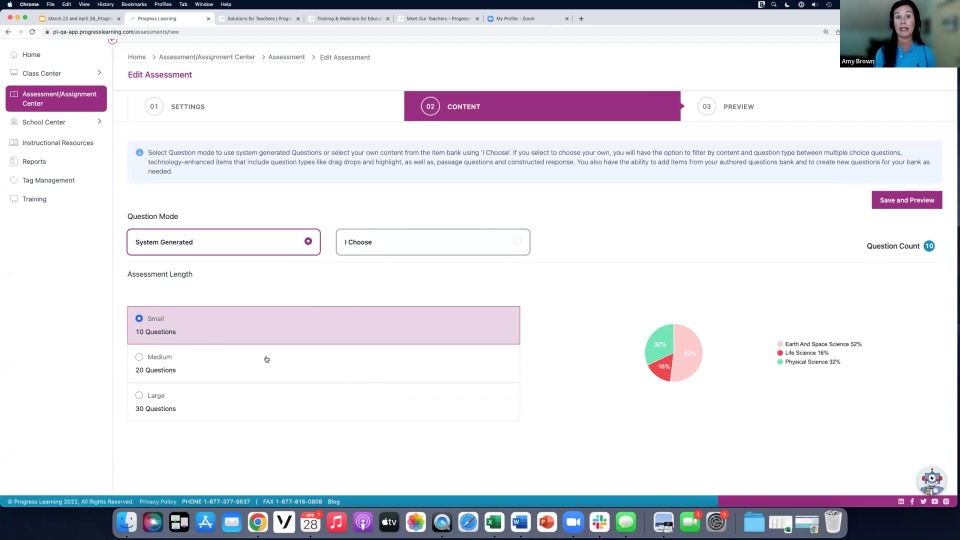Click the Earth And Space Science legend entry
This screenshot has width=960, height=540.
(x=819, y=344)
